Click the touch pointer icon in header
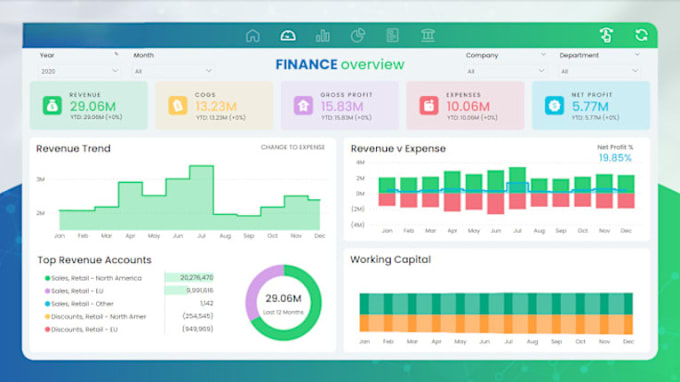 [606, 35]
